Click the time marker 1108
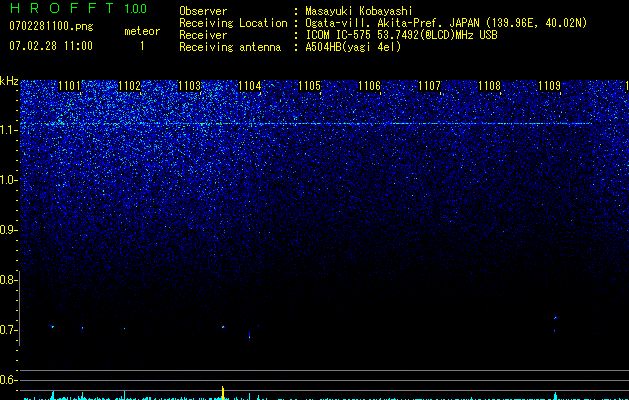Screen dimensions: 629x400 tap(490, 86)
